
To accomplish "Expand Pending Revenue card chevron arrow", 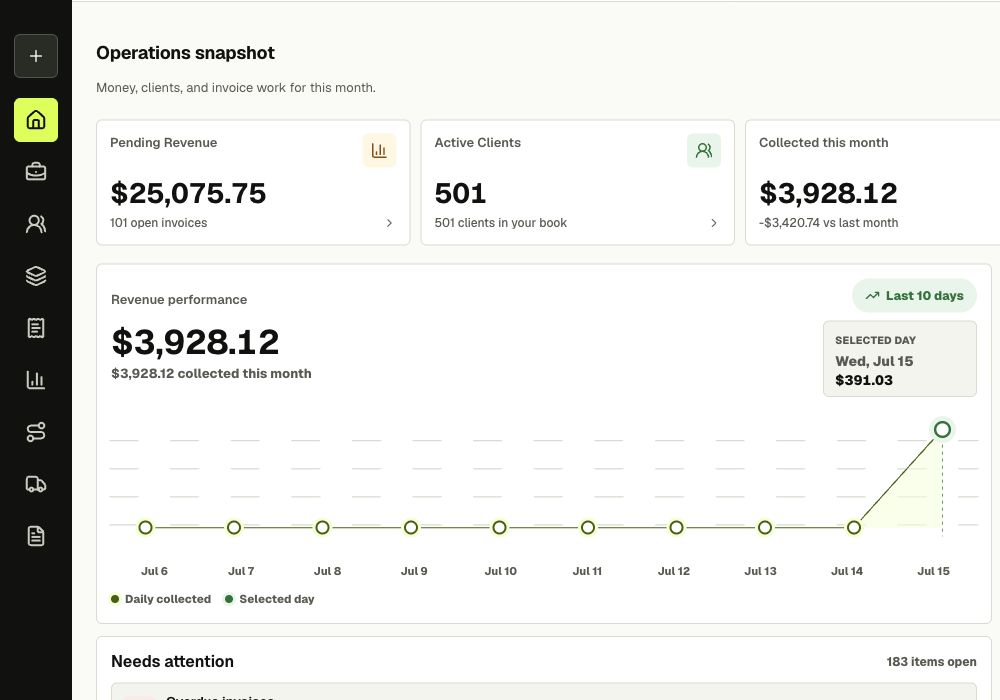I will pos(389,222).
